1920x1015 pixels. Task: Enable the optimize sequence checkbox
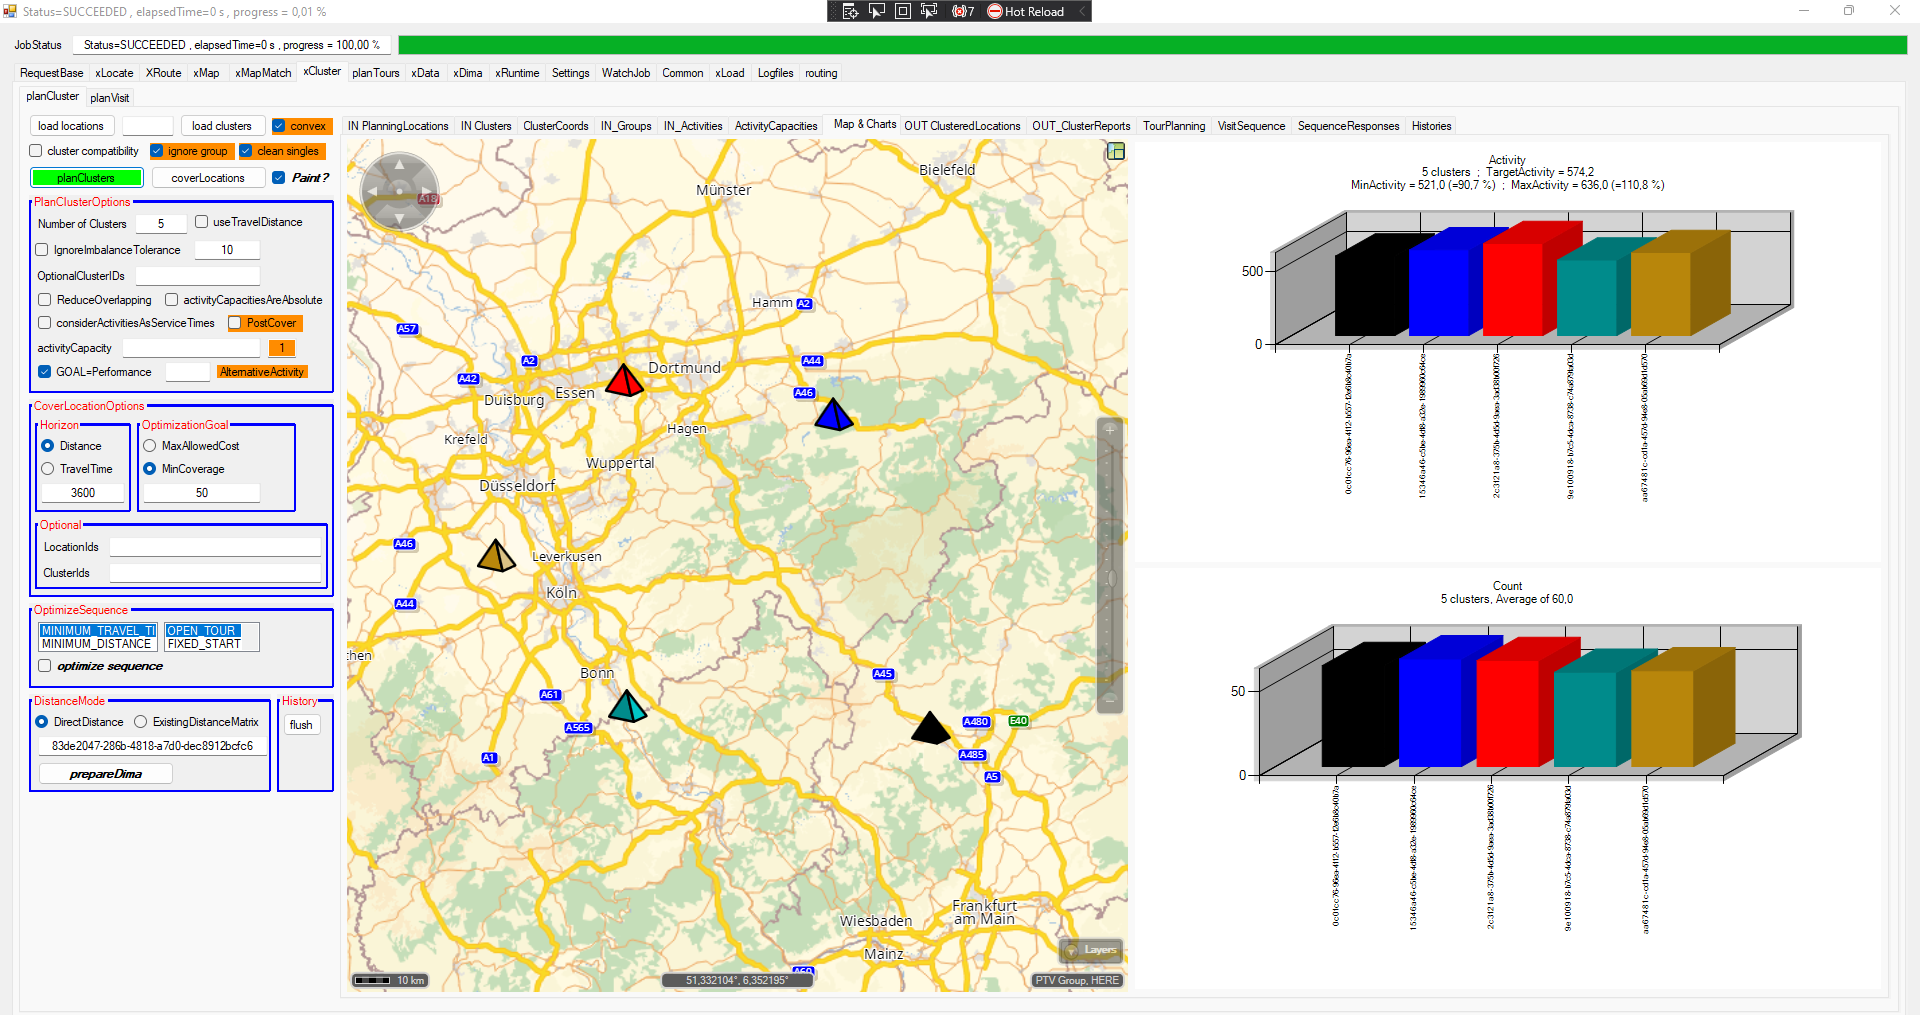pos(45,666)
